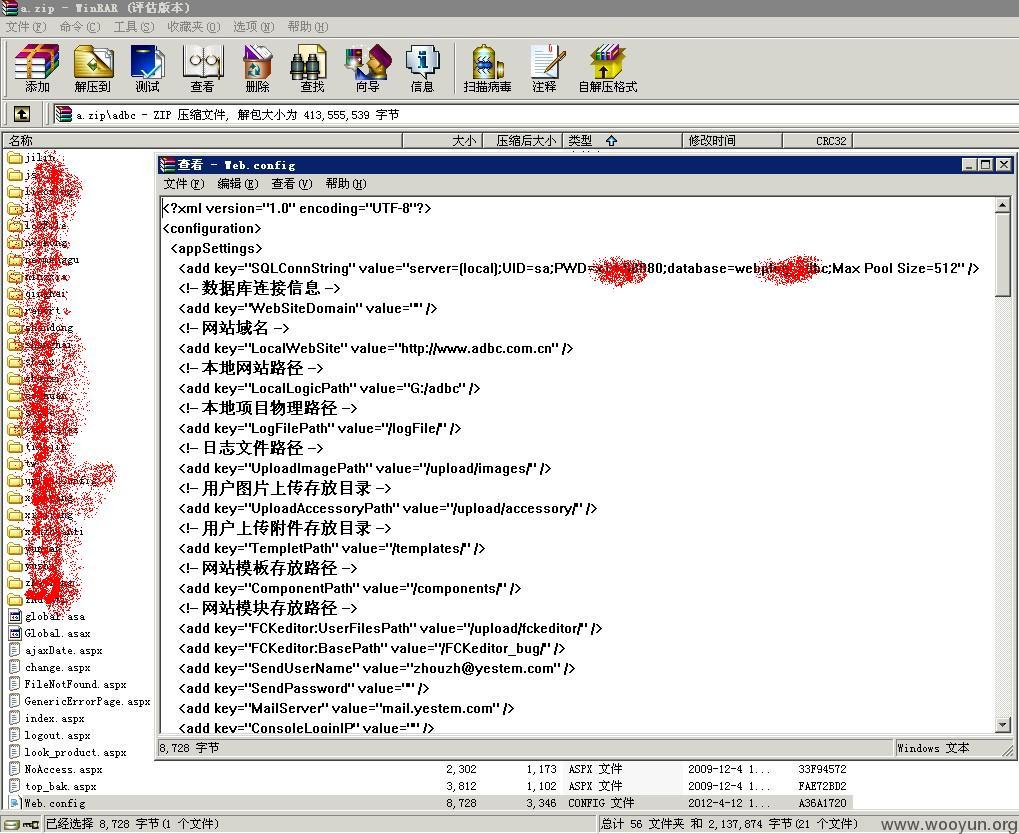Click the SendUserName line in viewer
1019x834 pixels.
[377, 668]
